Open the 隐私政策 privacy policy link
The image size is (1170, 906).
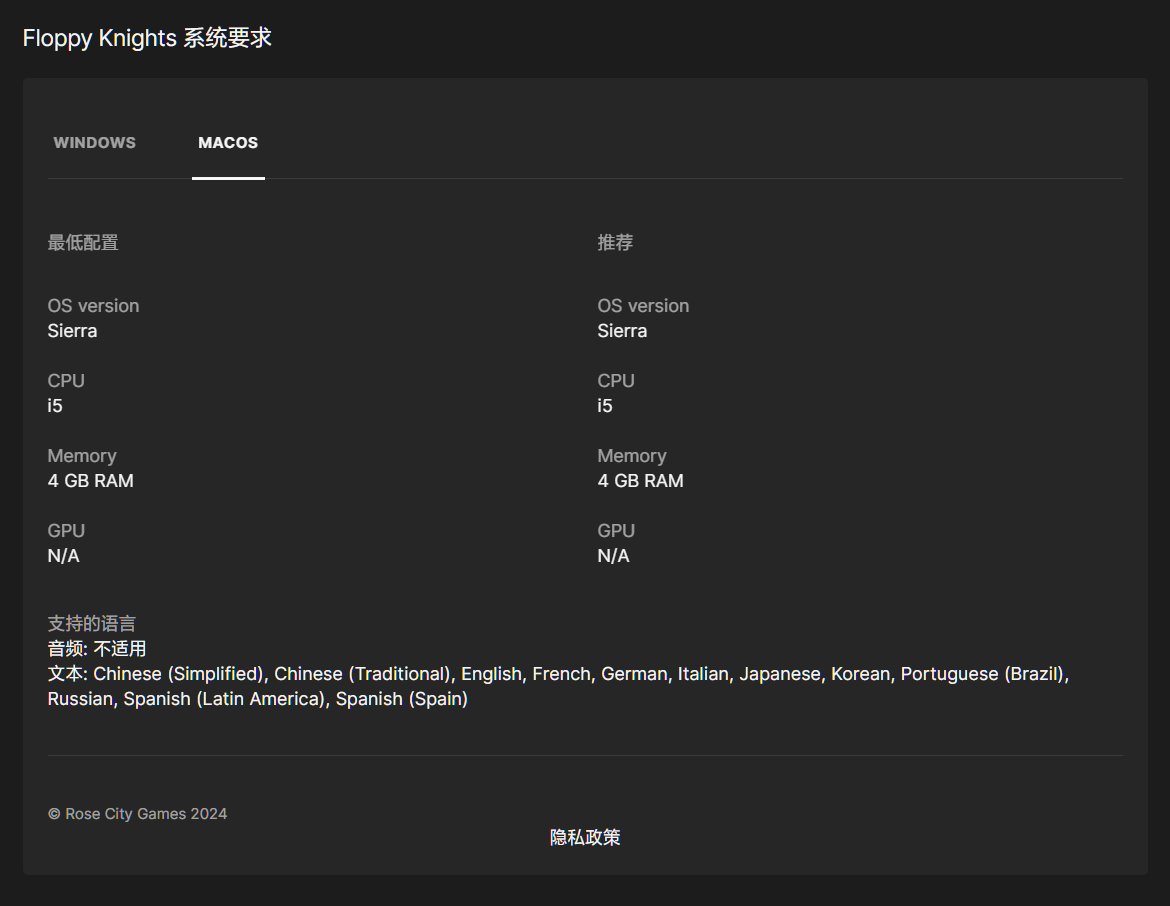[x=585, y=837]
